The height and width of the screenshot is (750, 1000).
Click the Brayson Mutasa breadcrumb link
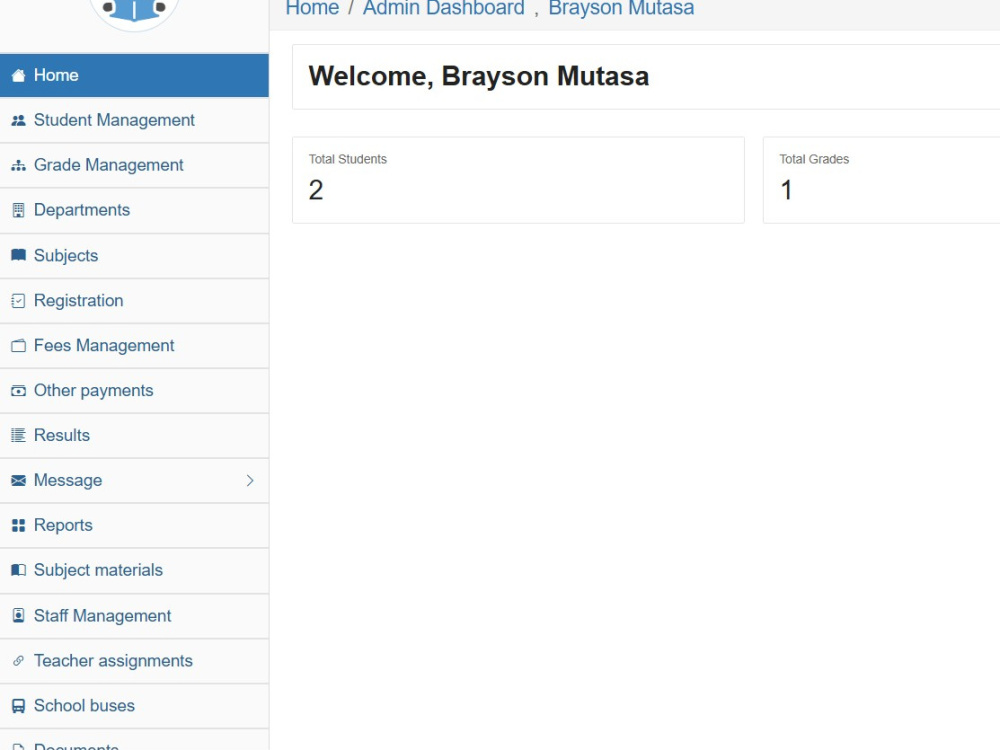[x=621, y=8]
